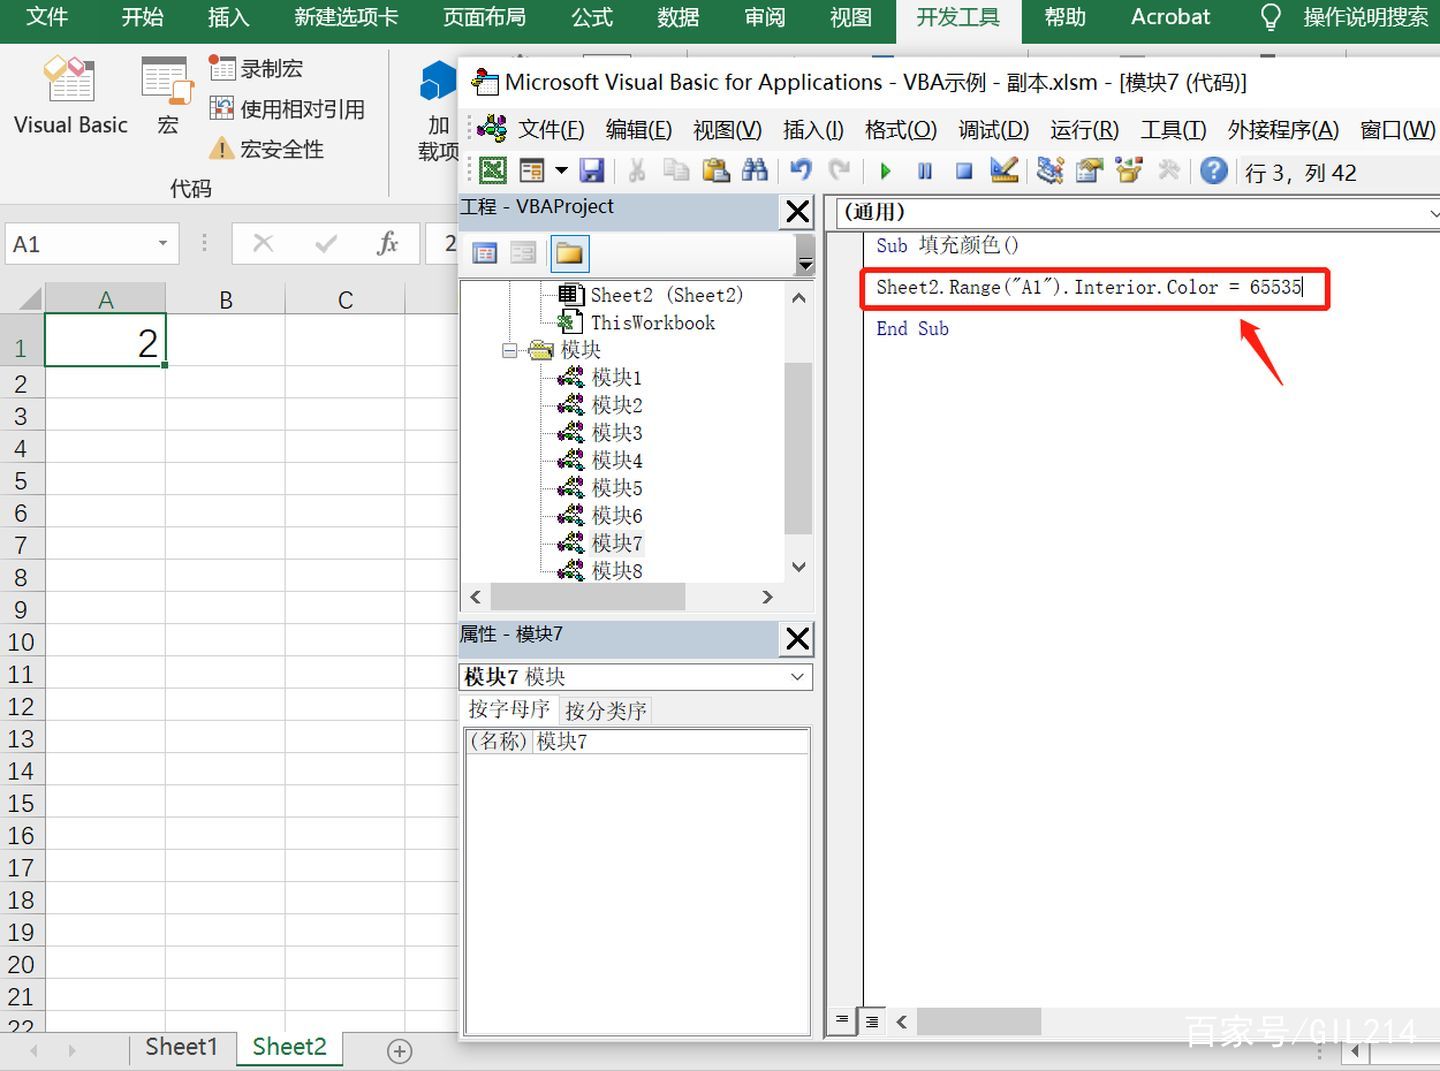1440x1071 pixels.
Task: Open the 模块7 properties object dropdown
Action: coord(797,677)
